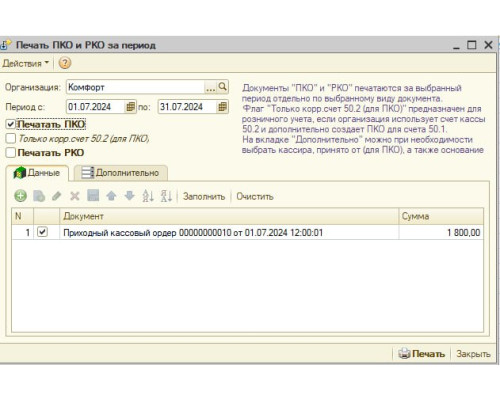
Task: Click the Заполнить button
Action: click(204, 196)
